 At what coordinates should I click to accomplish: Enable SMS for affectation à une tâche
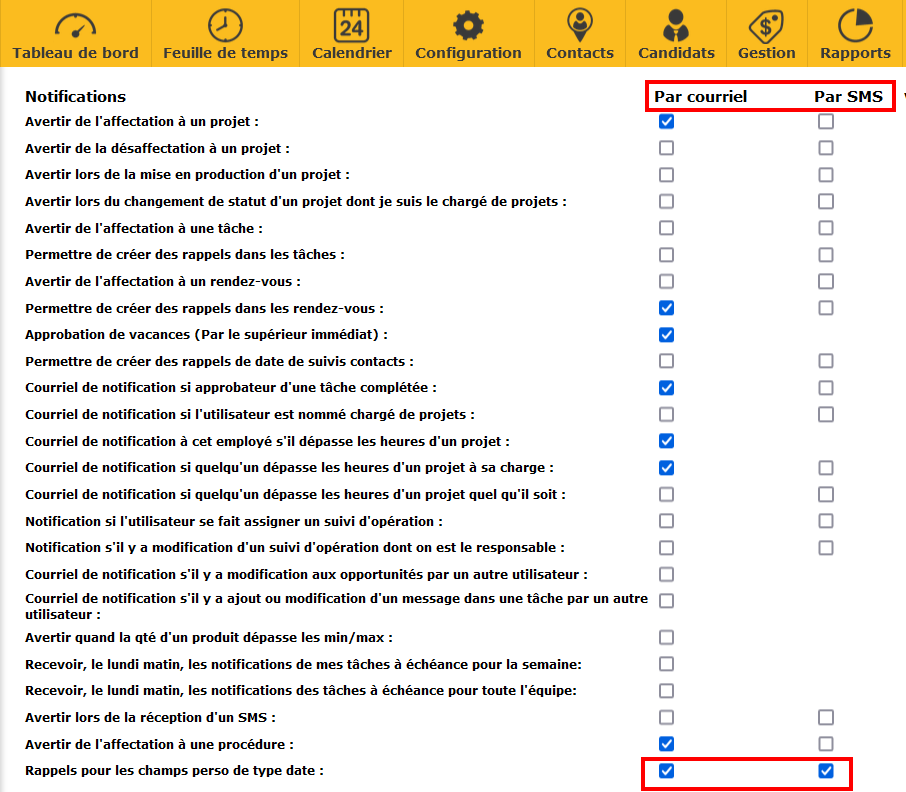click(826, 228)
